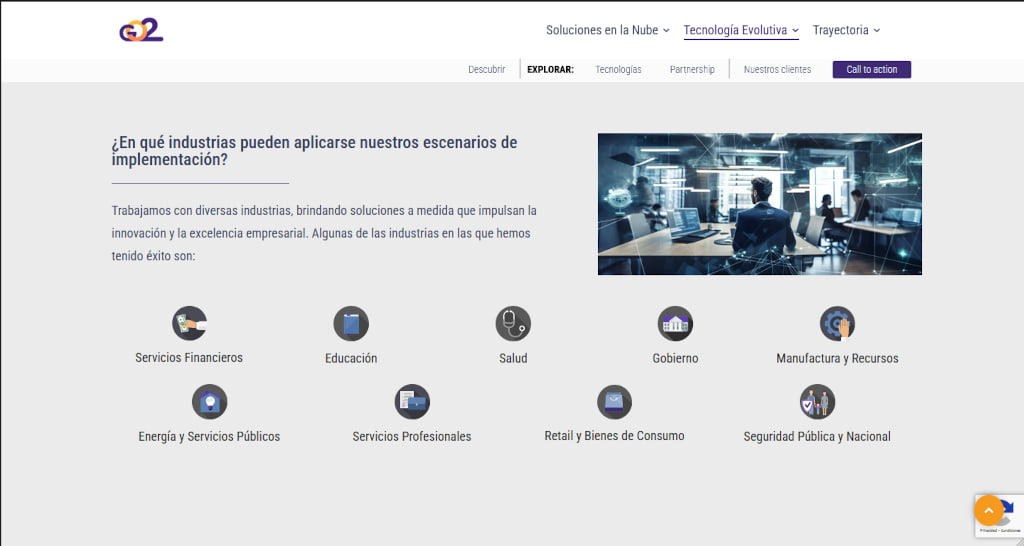
Task: Click the Servicios Profesionales briefcase icon
Action: 412,402
